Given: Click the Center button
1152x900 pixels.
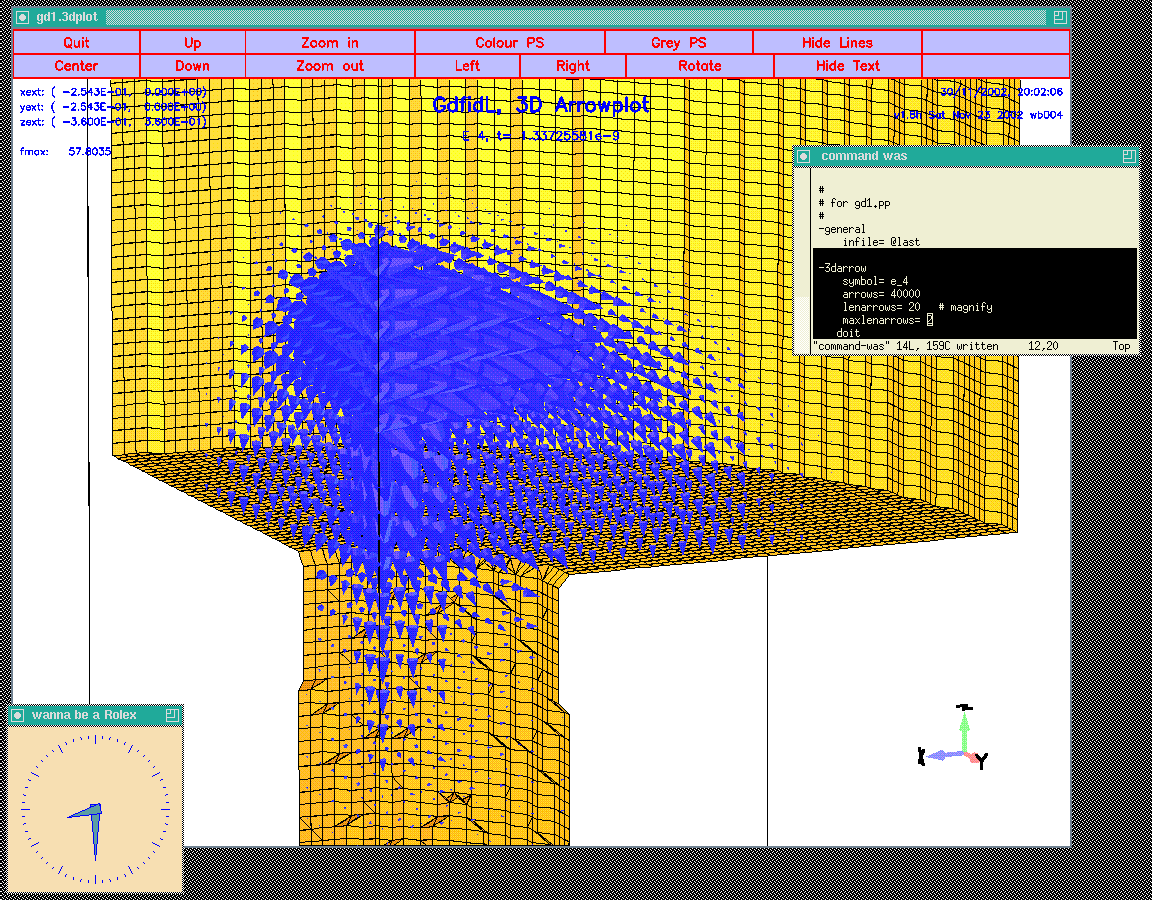Looking at the screenshot, I should point(76,65).
